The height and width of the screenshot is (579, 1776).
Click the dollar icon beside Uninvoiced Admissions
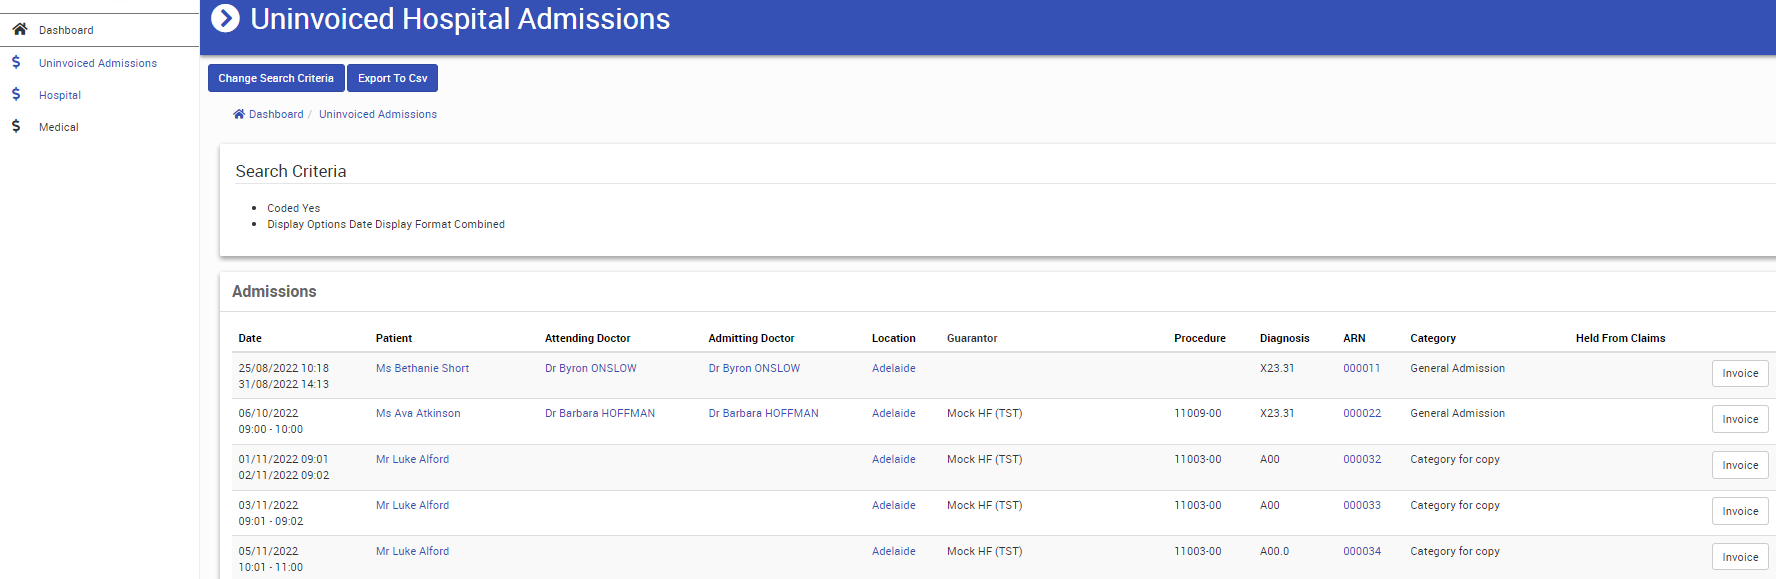click(x=16, y=62)
